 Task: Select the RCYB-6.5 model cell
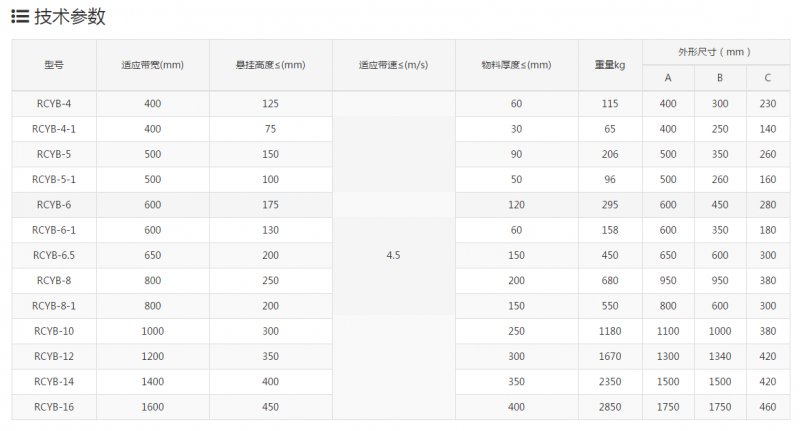(54, 255)
